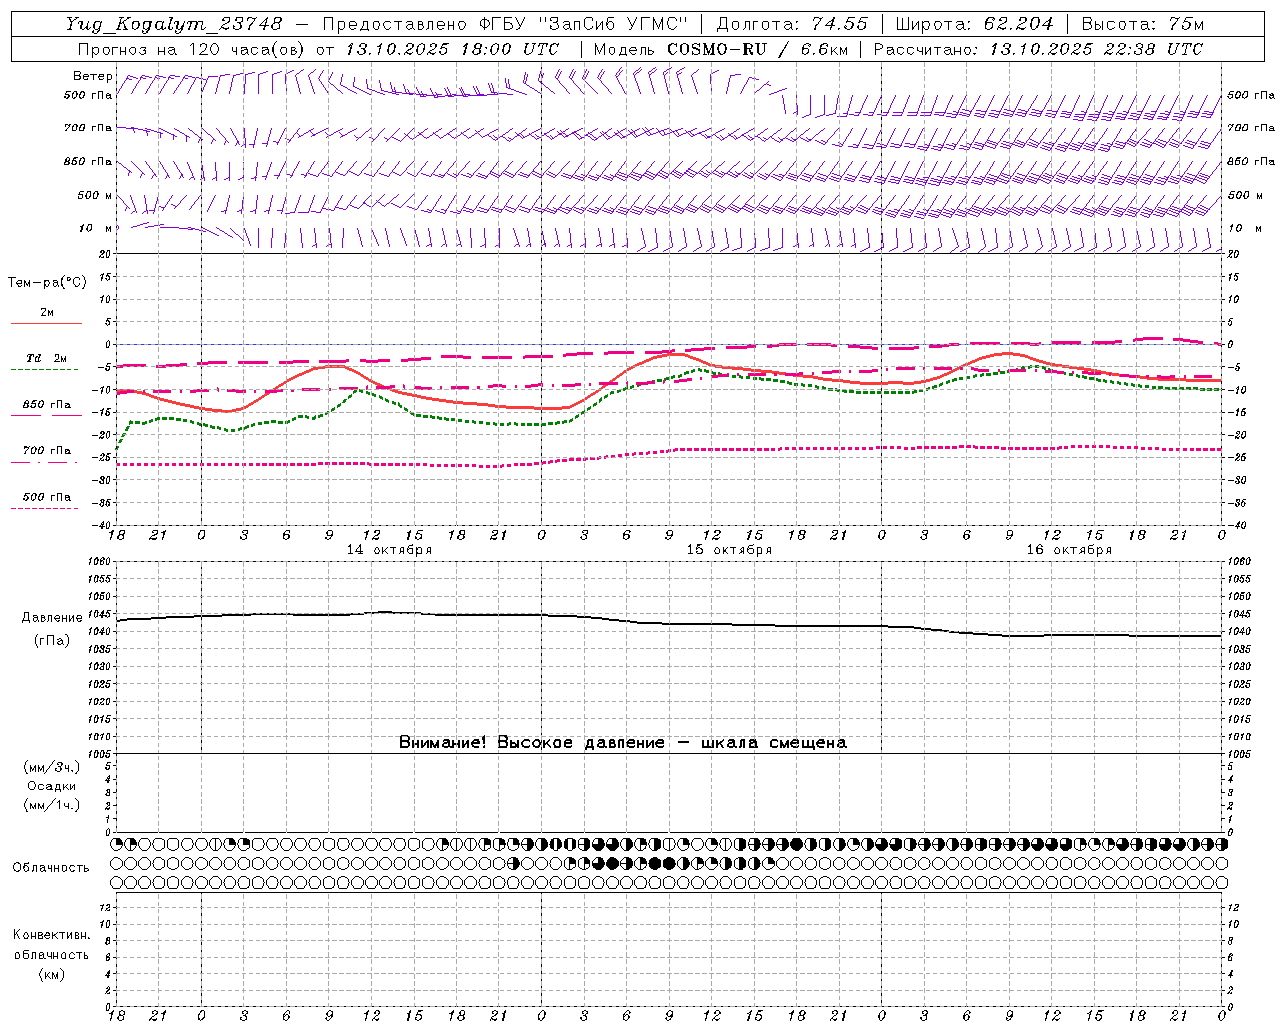Select the Облачность row label
Image resolution: width=1280 pixels, height=1024 pixels.
[x=50, y=868]
